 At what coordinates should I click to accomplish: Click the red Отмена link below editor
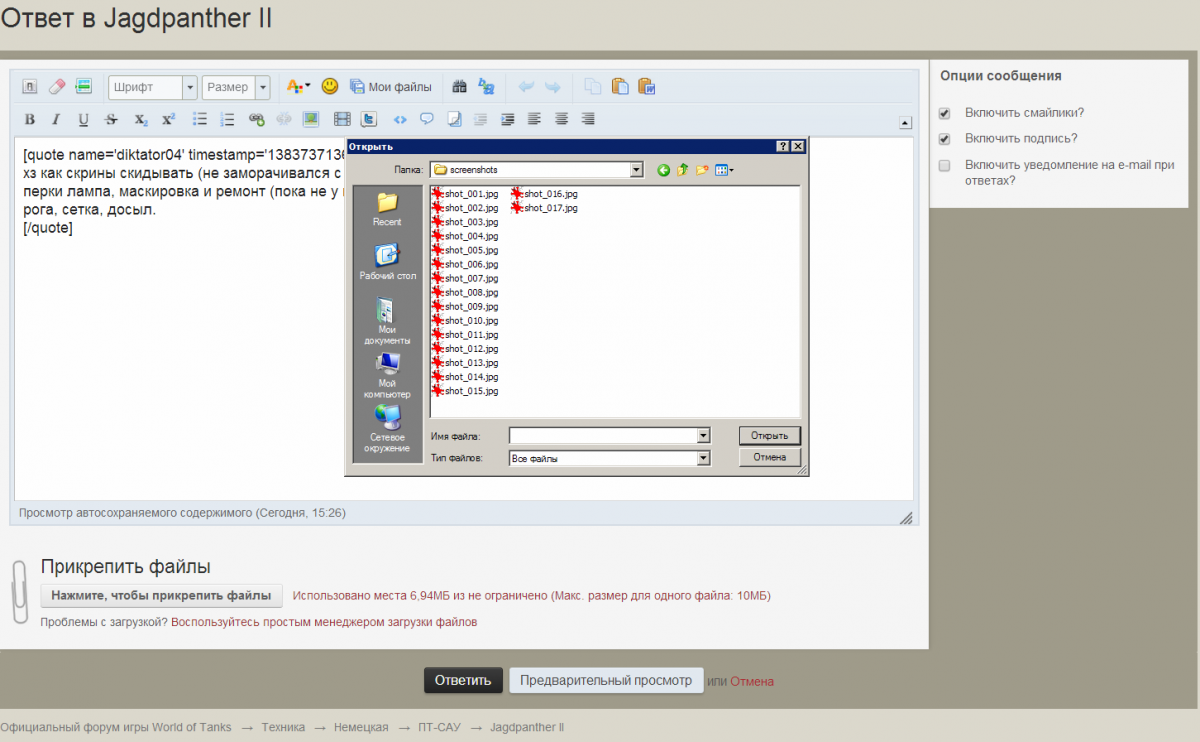(752, 681)
